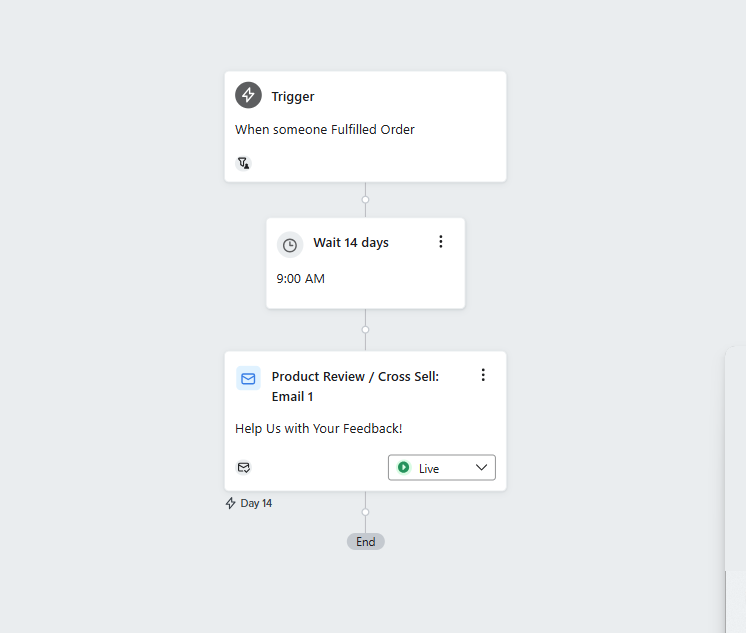Click the 9:00 AM wait time
Viewport: 746px width, 633px height.
pos(301,278)
